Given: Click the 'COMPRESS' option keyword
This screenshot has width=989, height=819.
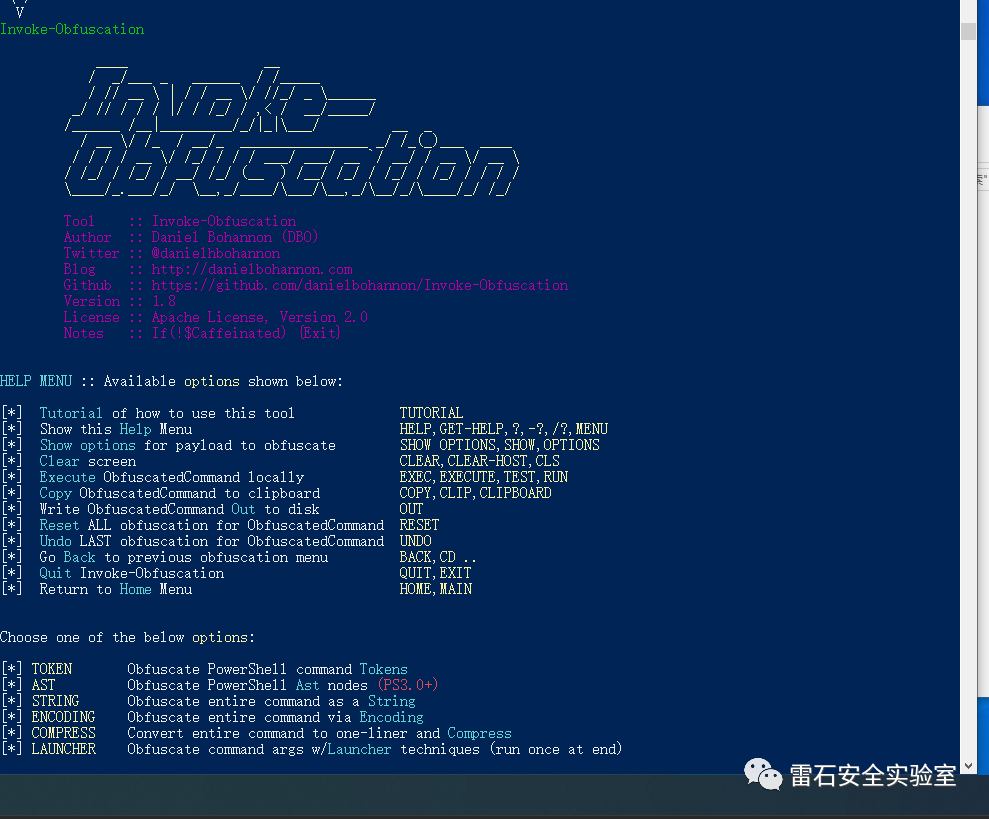Looking at the screenshot, I should [64, 733].
